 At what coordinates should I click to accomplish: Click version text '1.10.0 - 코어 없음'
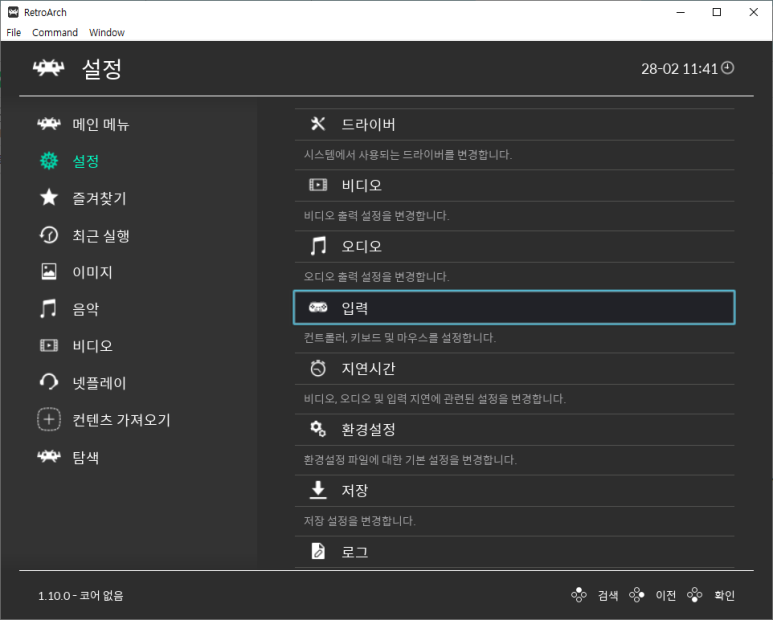pos(81,595)
